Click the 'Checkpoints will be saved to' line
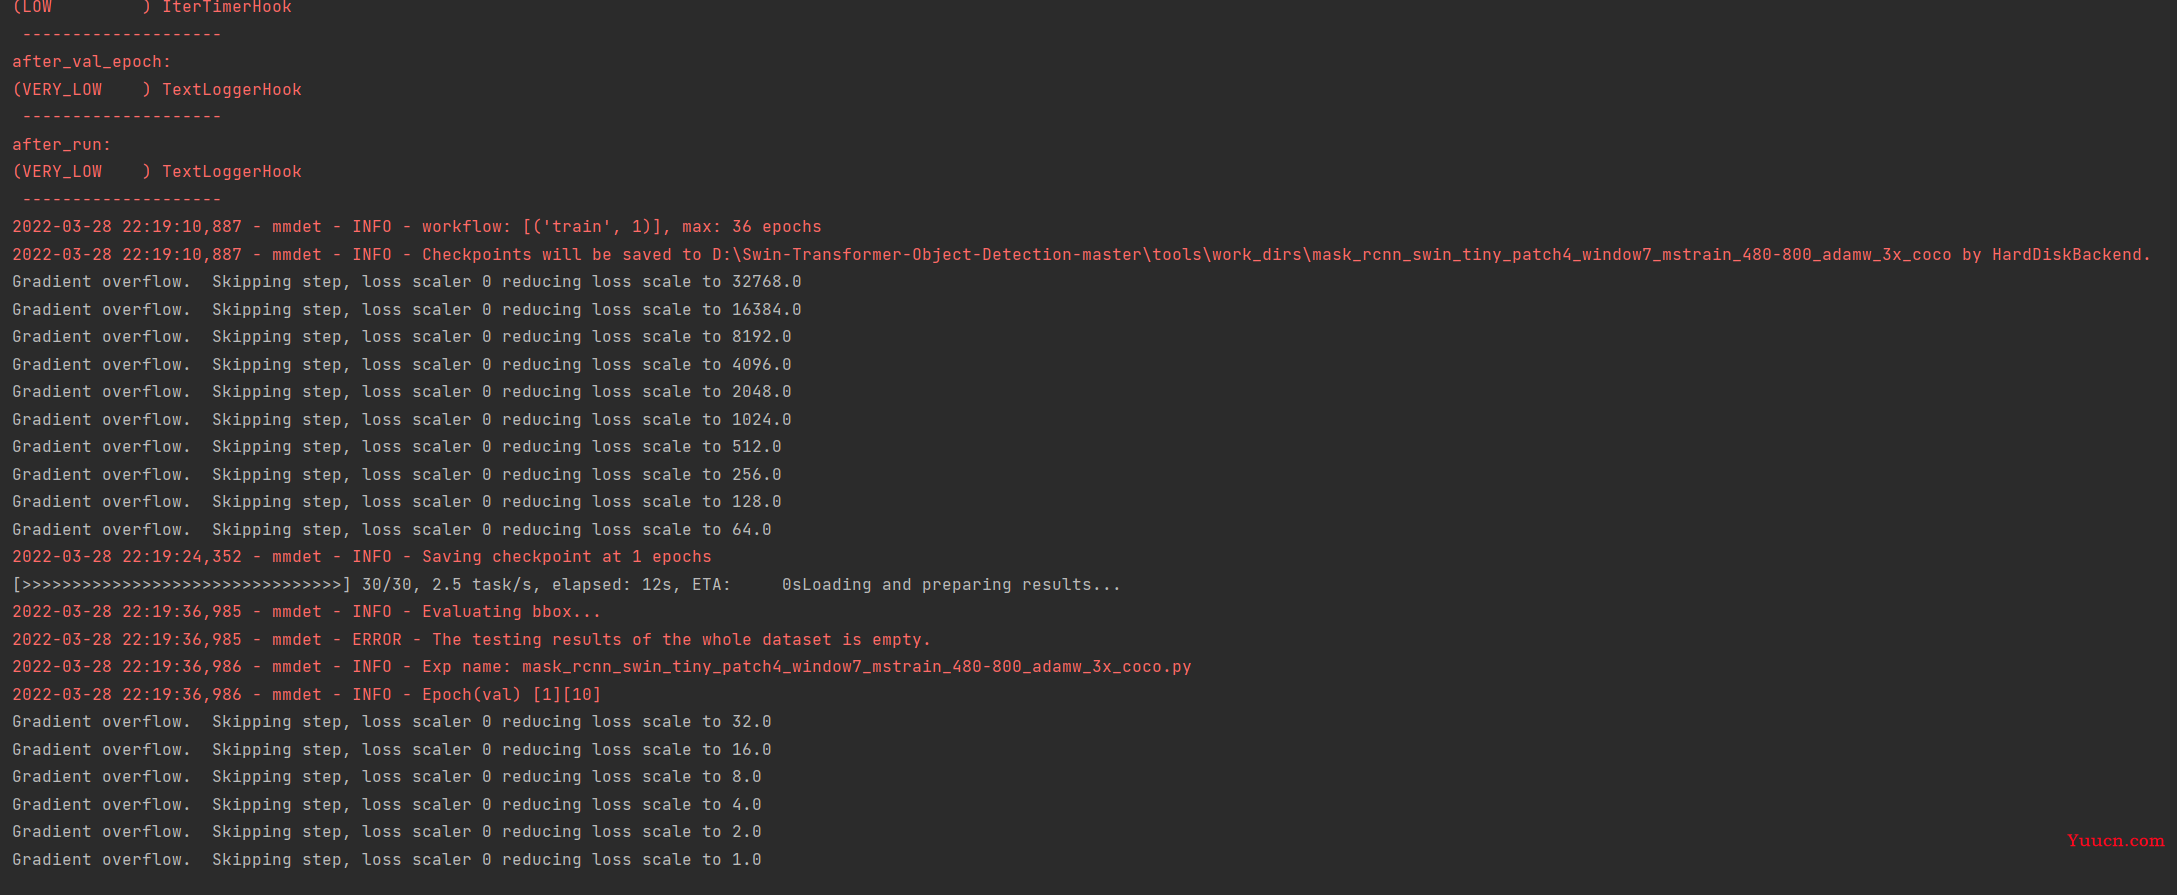Viewport: 2177px width, 895px height. [x=1081, y=254]
